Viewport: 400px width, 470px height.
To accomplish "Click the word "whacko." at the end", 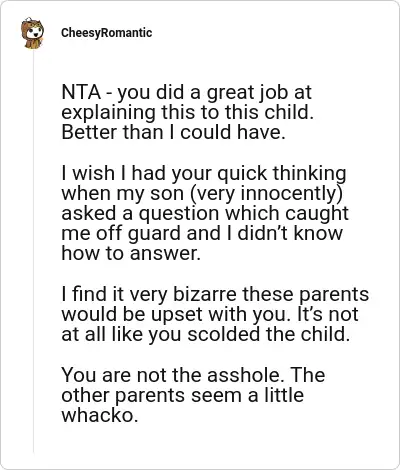I will pos(100,415).
